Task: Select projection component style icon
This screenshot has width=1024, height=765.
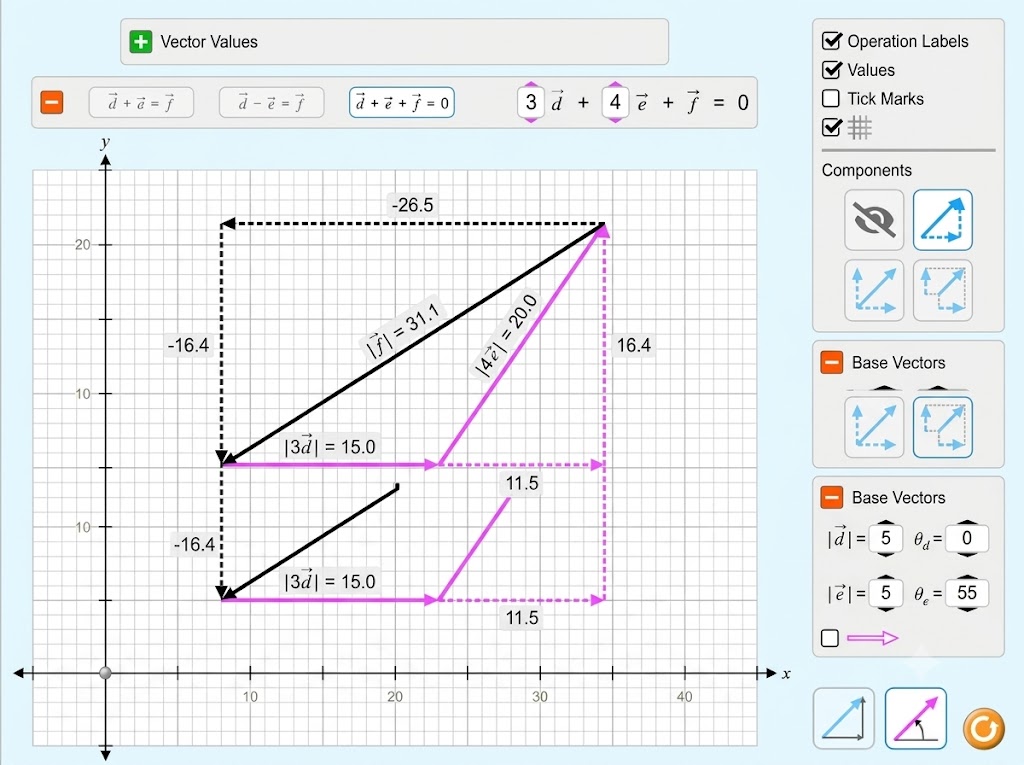Action: 942,290
